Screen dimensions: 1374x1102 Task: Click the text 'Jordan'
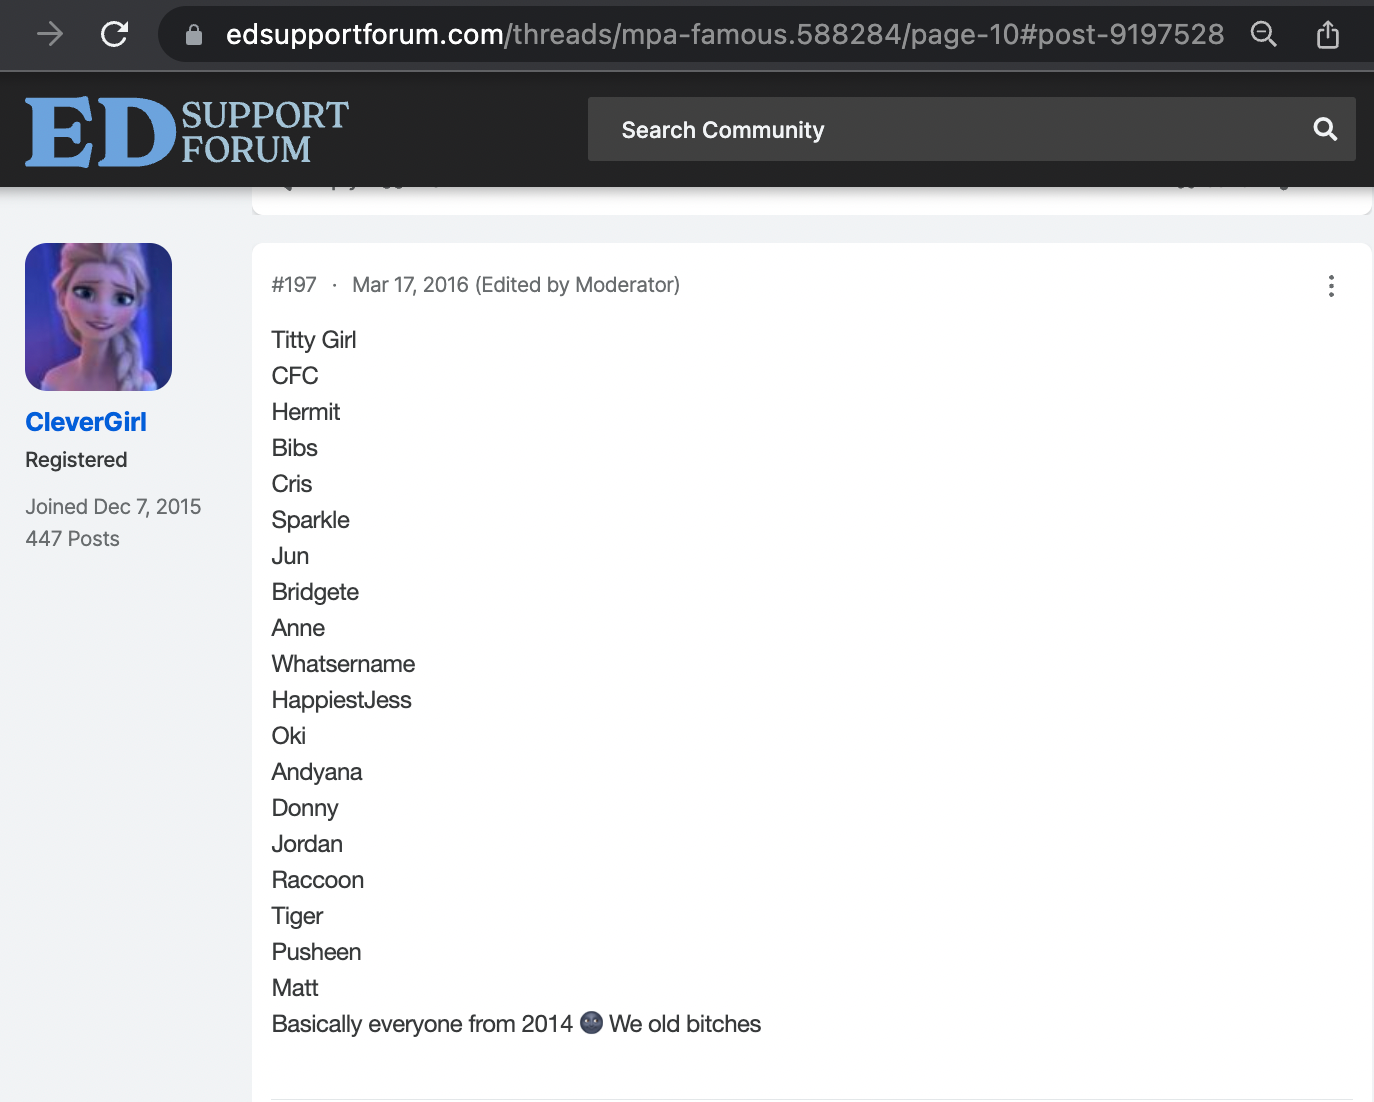coord(307,844)
